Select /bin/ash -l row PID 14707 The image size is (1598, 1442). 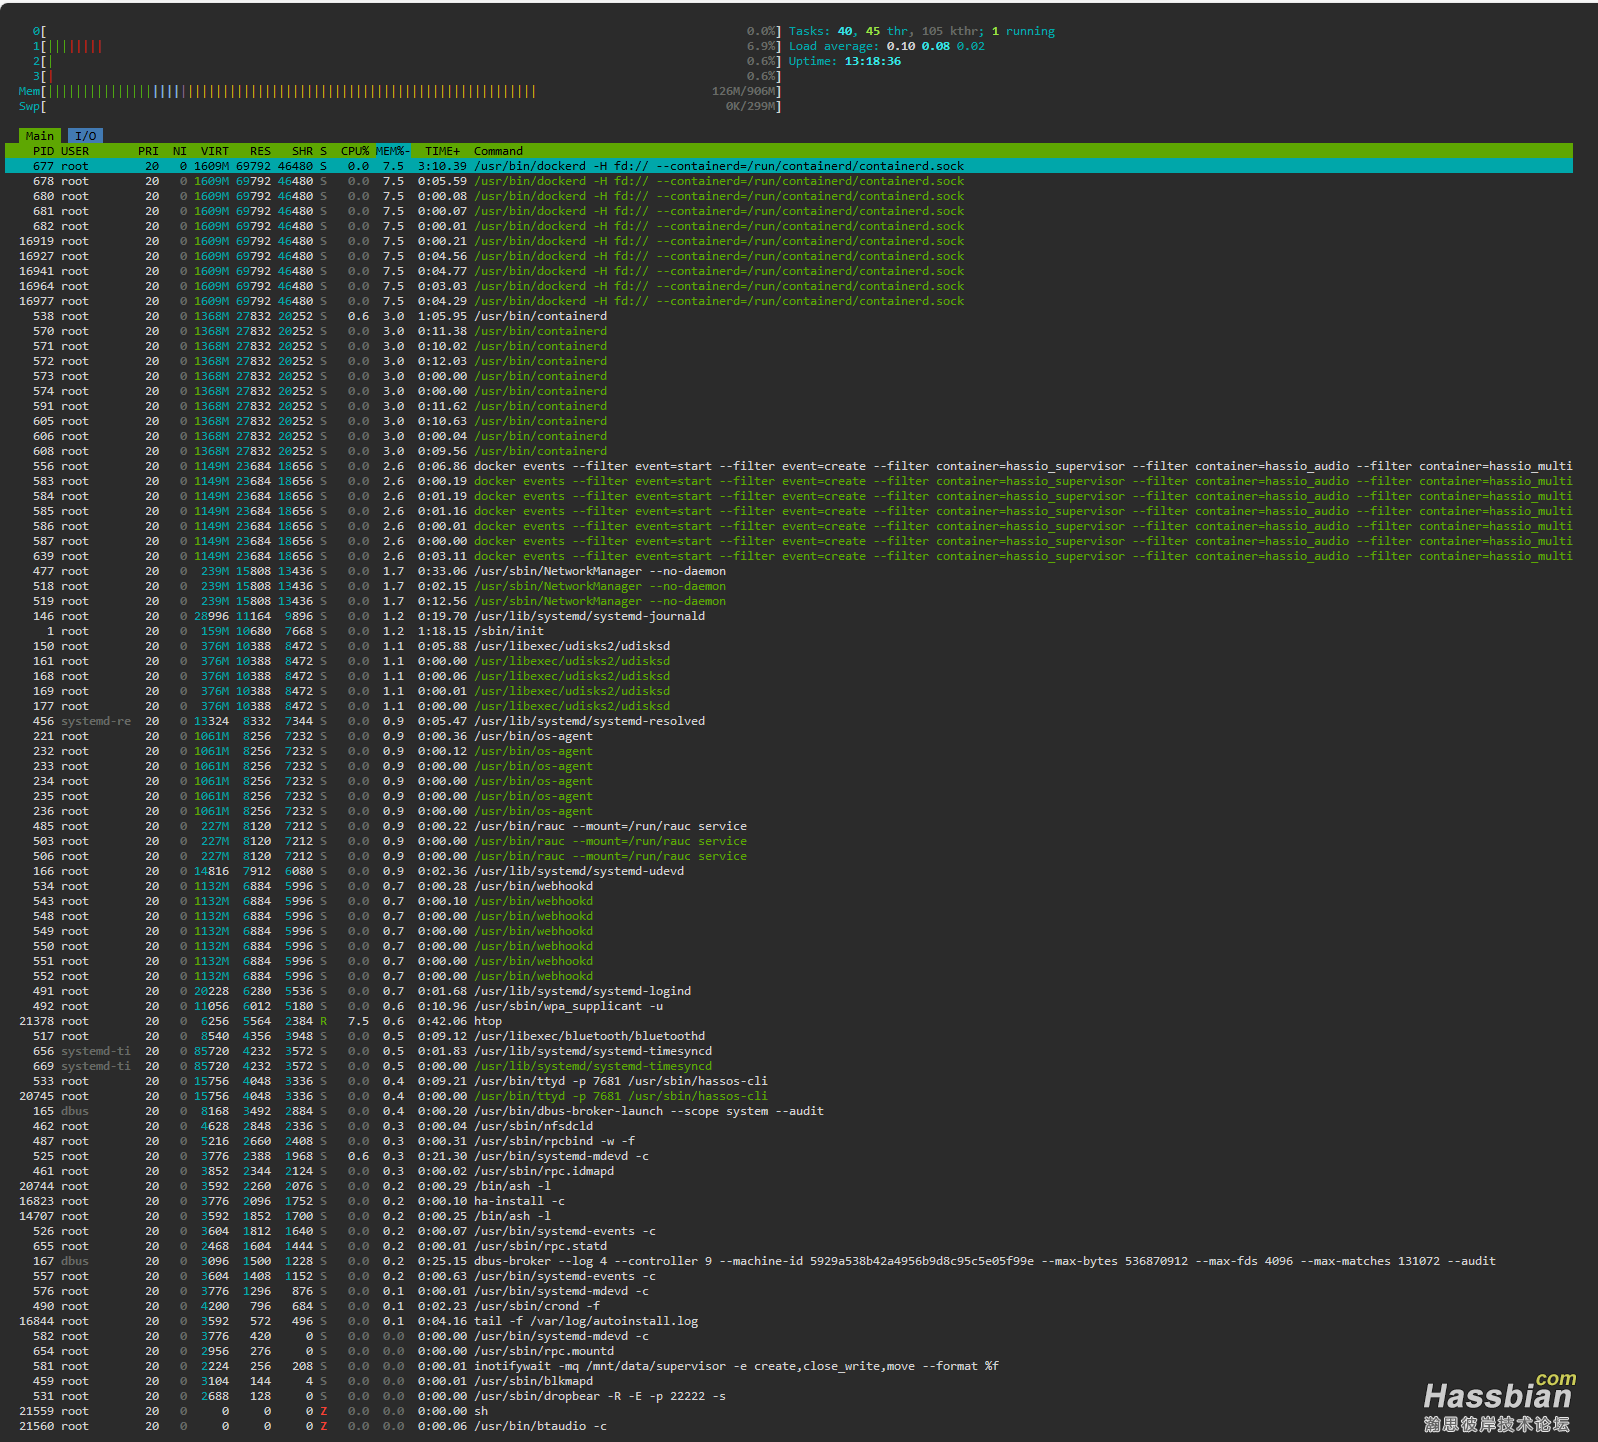789,1216
